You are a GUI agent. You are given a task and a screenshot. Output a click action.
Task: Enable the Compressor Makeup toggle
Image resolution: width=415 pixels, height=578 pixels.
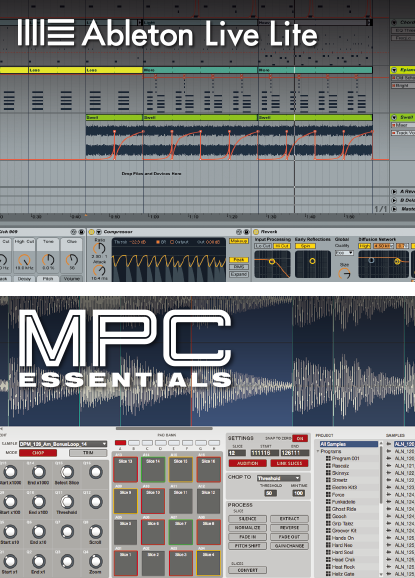[238, 241]
